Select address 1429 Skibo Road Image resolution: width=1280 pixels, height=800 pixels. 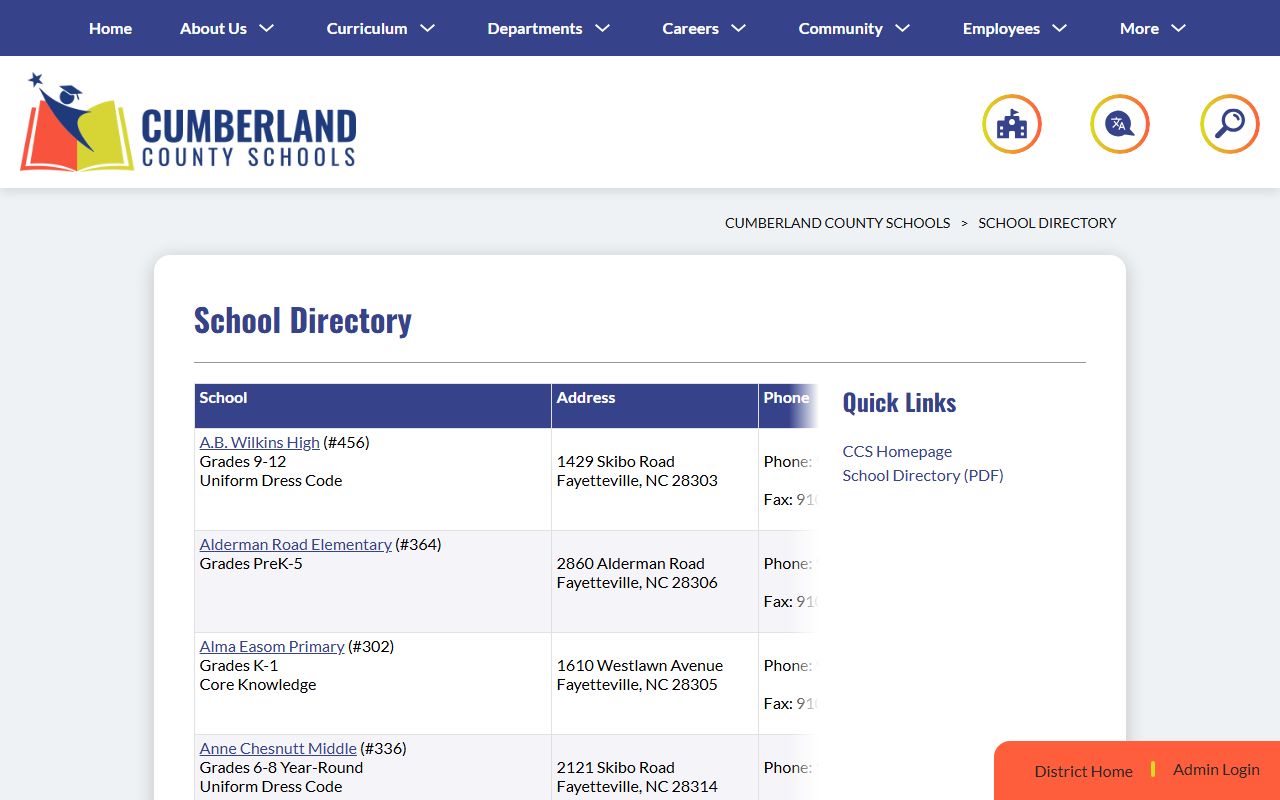tap(615, 461)
